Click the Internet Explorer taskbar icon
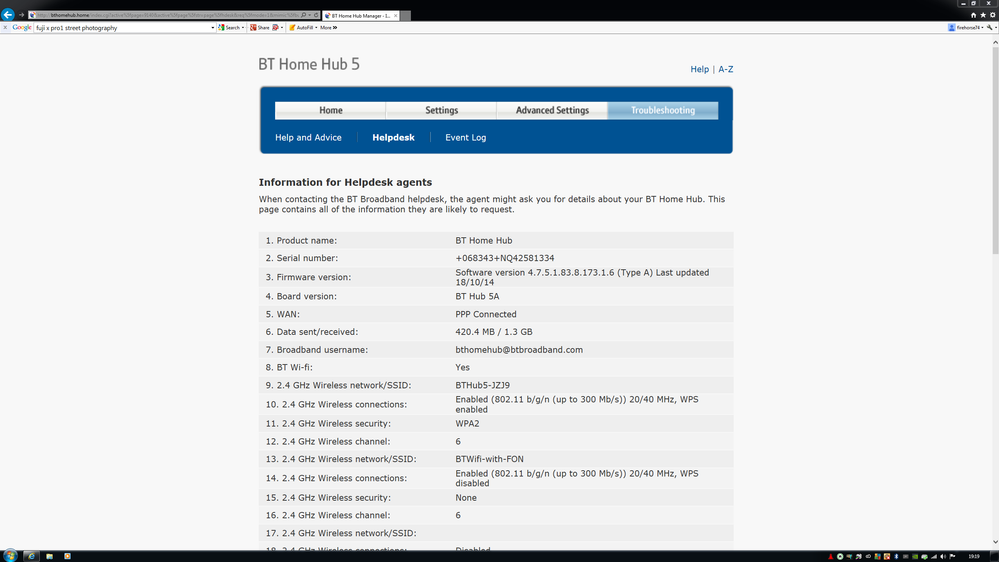The height and width of the screenshot is (562, 999). [x=31, y=556]
